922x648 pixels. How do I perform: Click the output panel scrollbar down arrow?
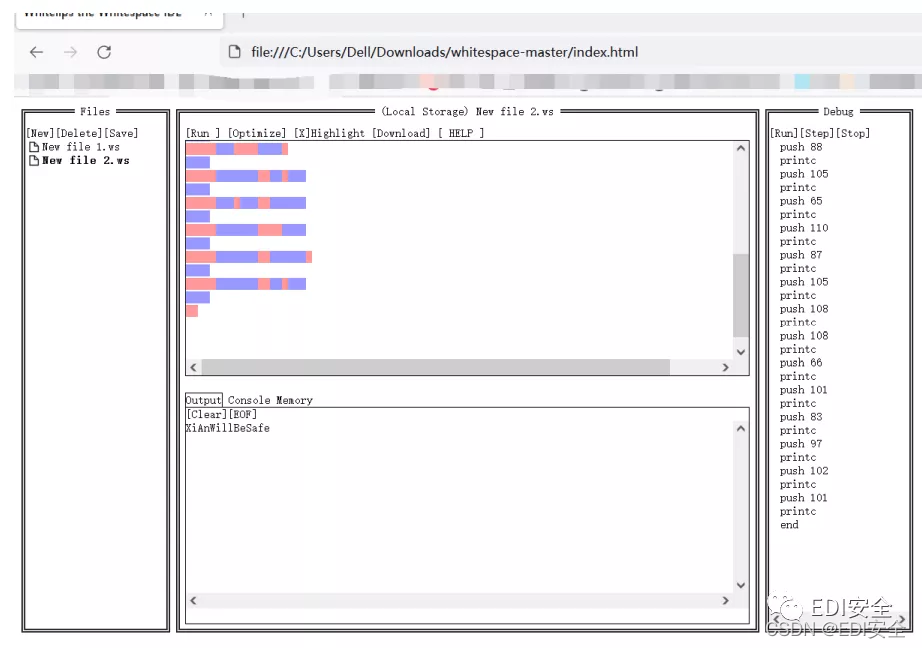coord(741,585)
